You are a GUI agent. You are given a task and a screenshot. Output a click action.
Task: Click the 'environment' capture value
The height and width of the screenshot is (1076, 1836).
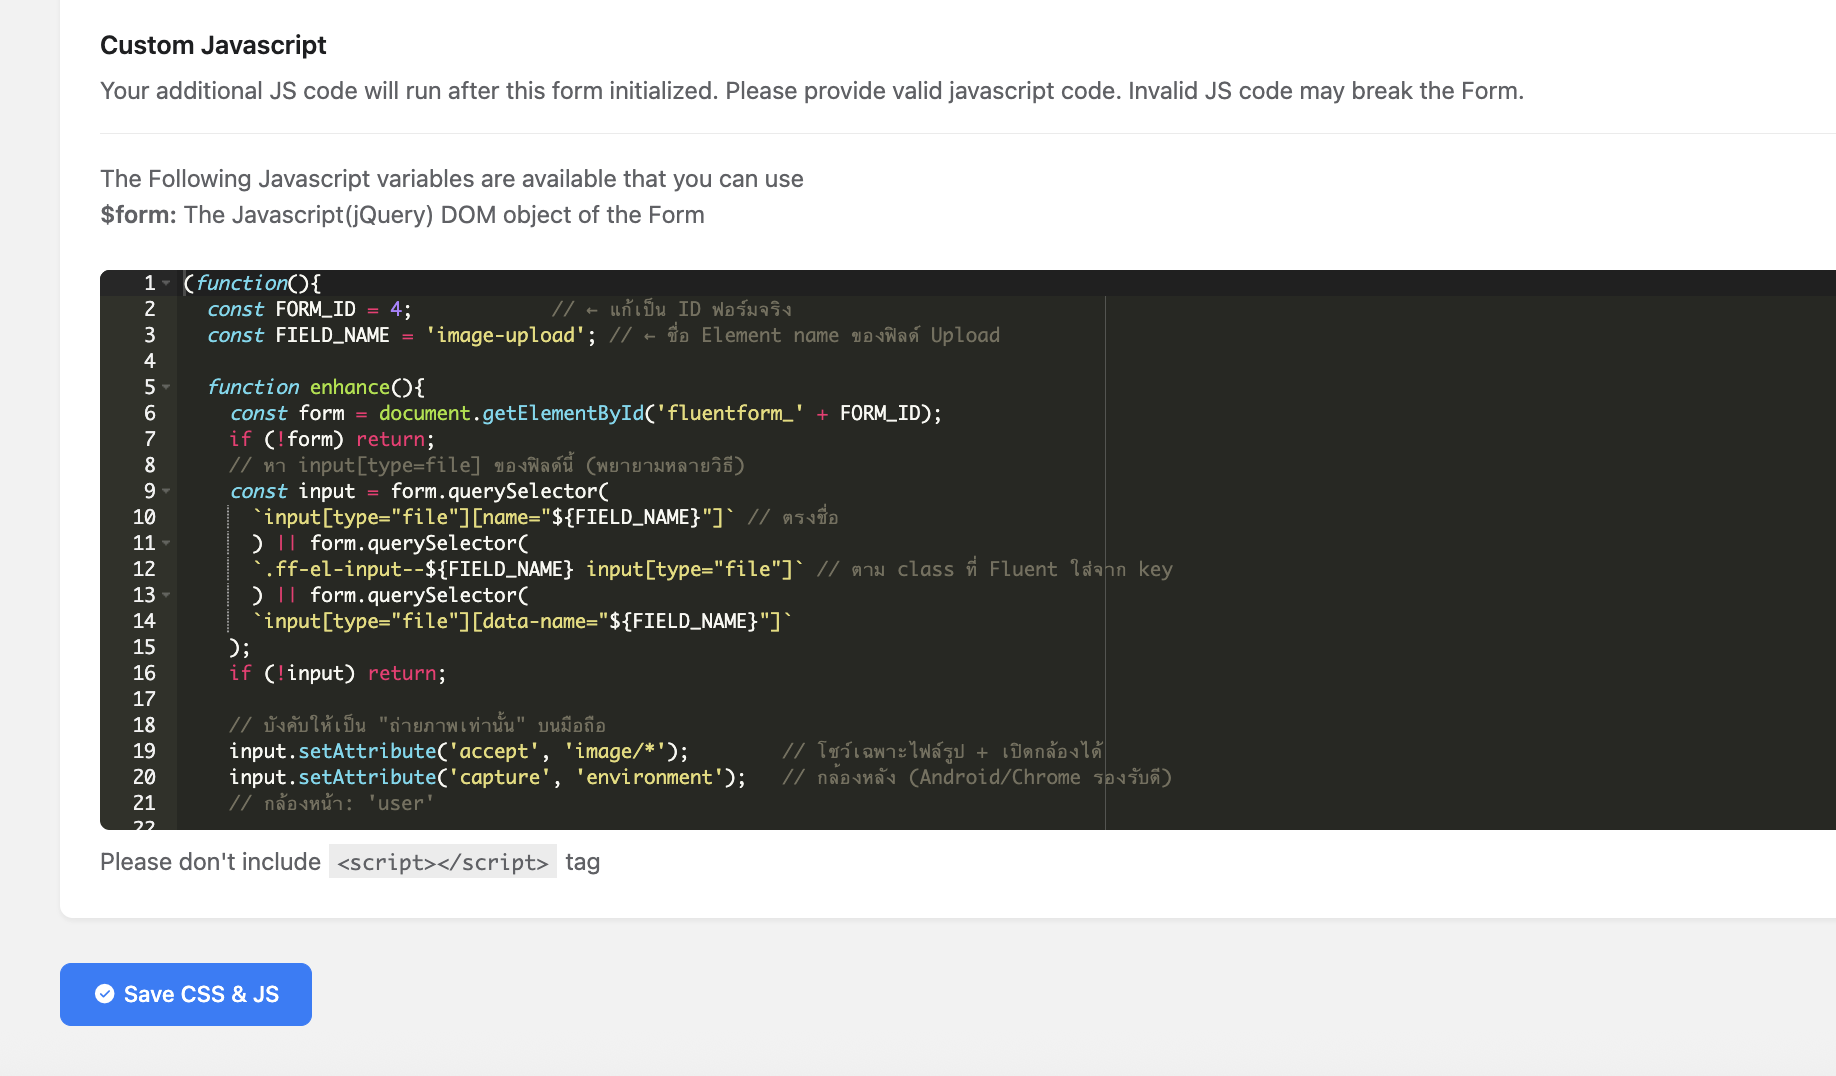click(x=649, y=778)
